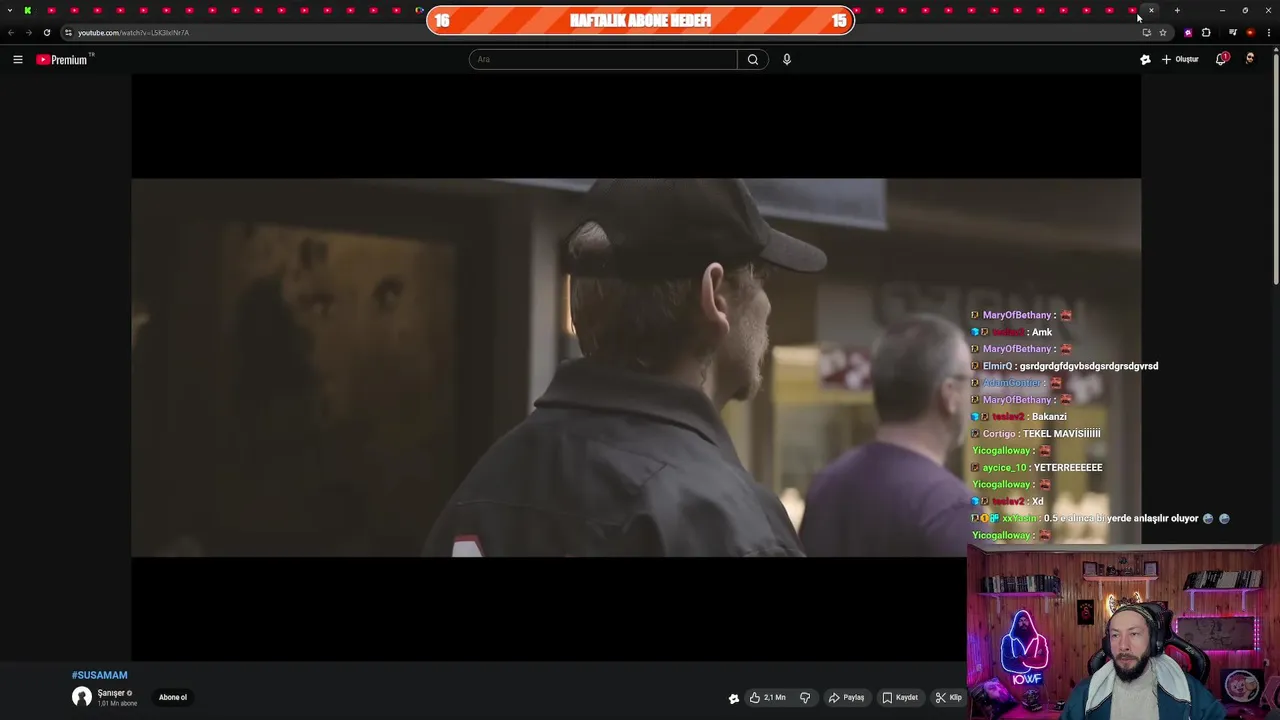1280x720 pixels.
Task: Go to YouTube Premium home logo
Action: (x=62, y=59)
